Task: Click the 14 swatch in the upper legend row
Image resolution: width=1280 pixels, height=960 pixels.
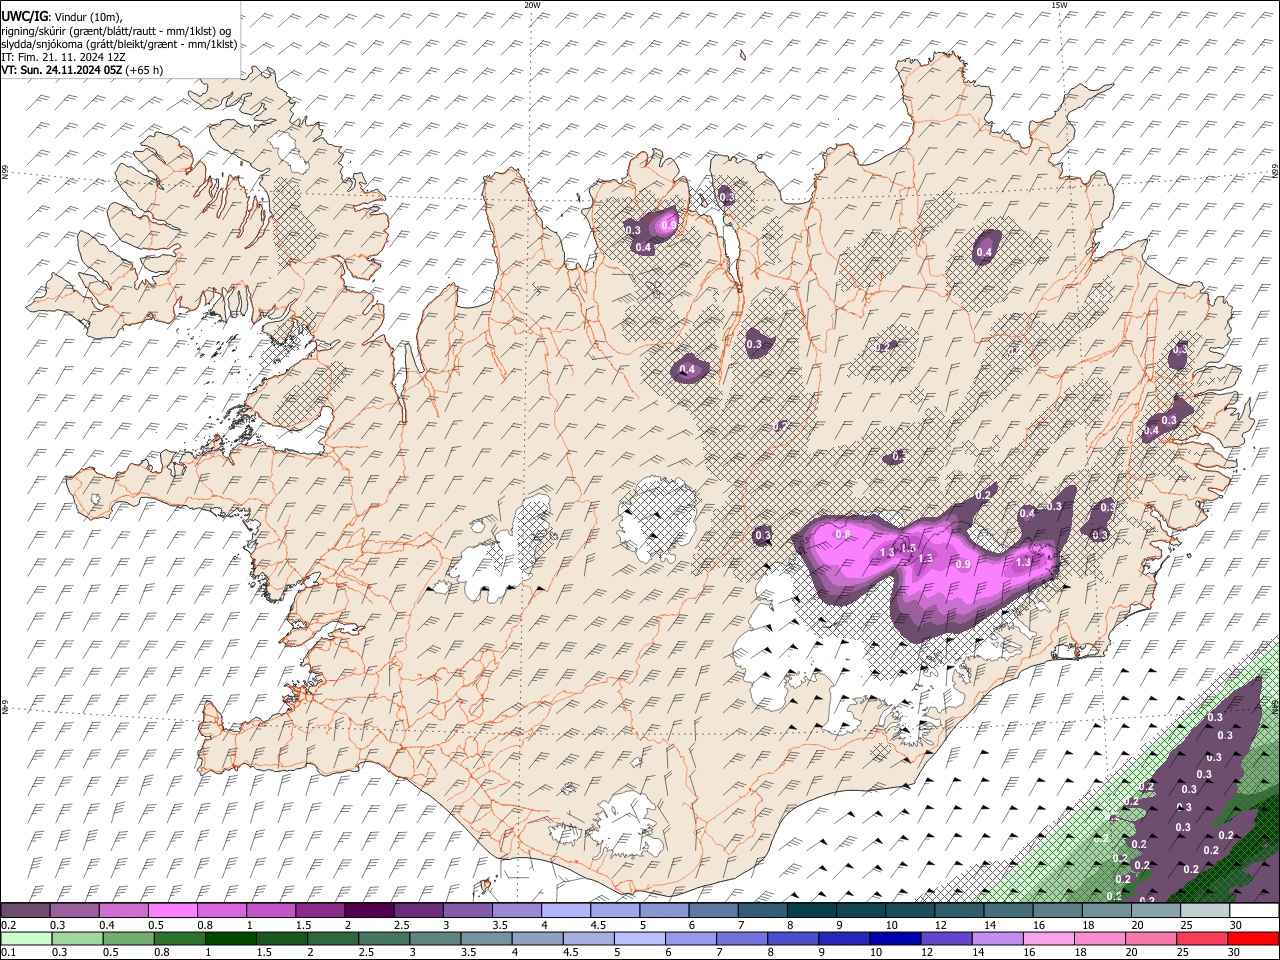Action: 1007,911
